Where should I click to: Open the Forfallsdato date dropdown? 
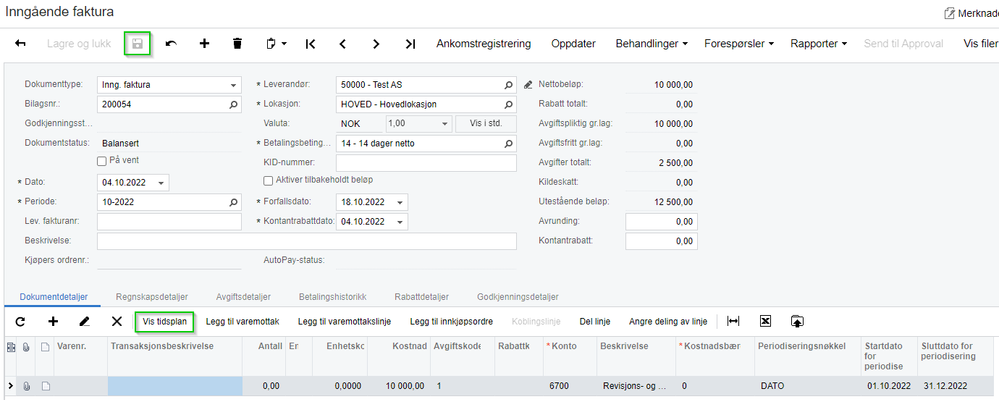point(399,202)
